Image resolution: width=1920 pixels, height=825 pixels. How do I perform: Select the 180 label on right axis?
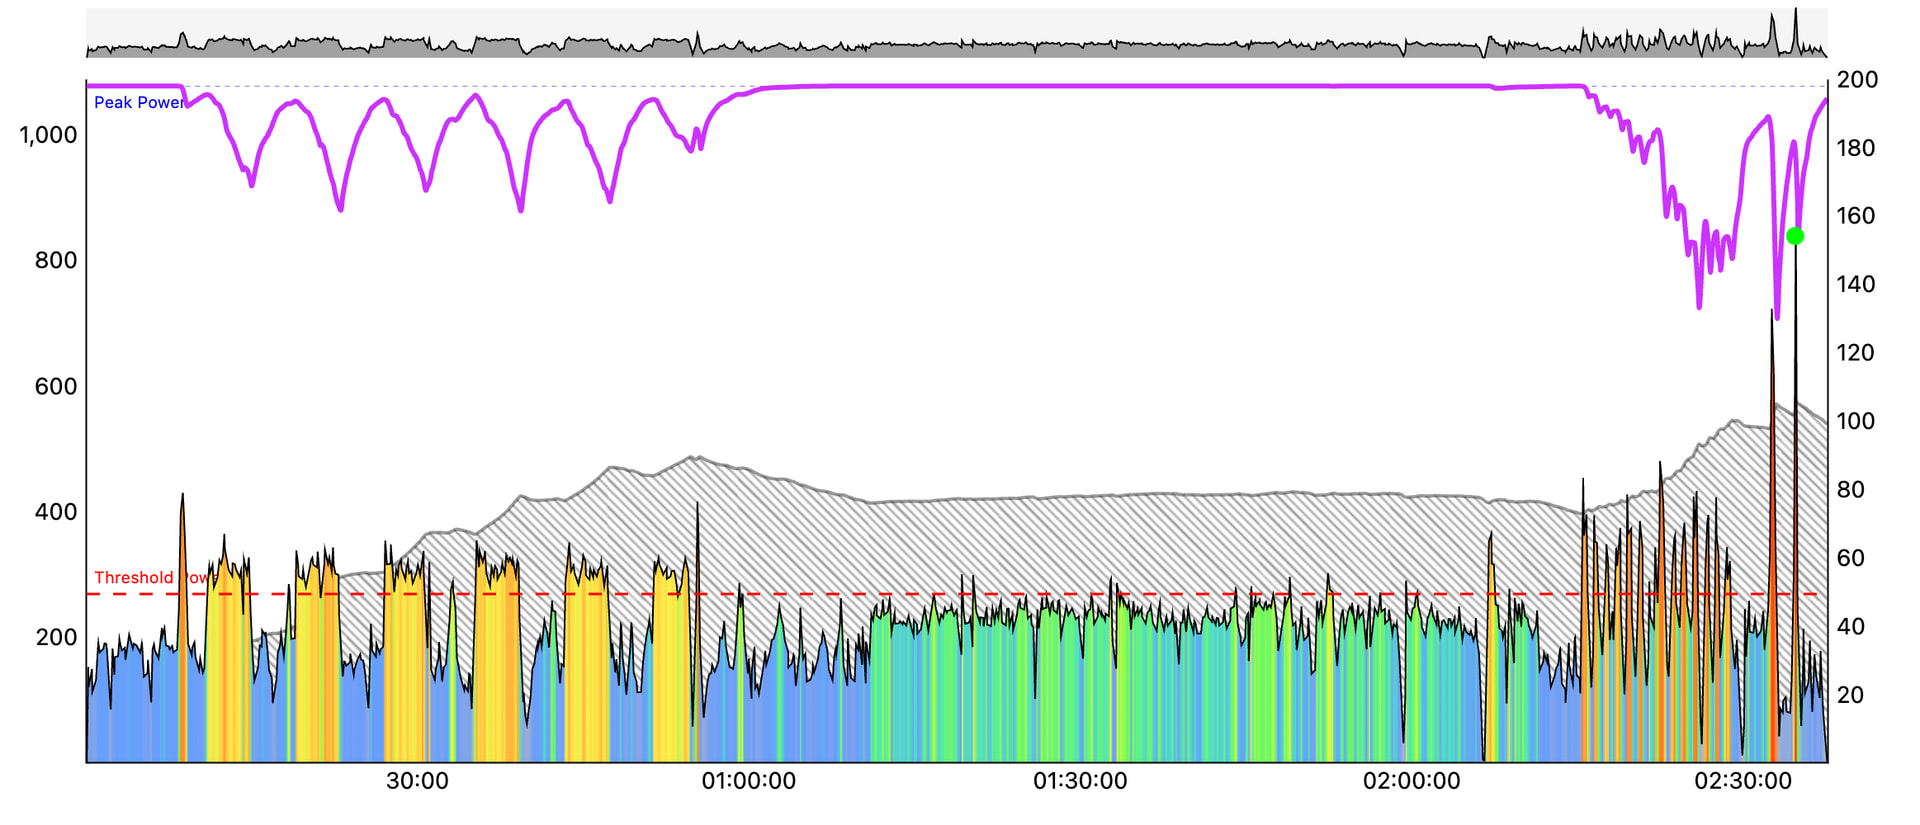click(x=1855, y=148)
